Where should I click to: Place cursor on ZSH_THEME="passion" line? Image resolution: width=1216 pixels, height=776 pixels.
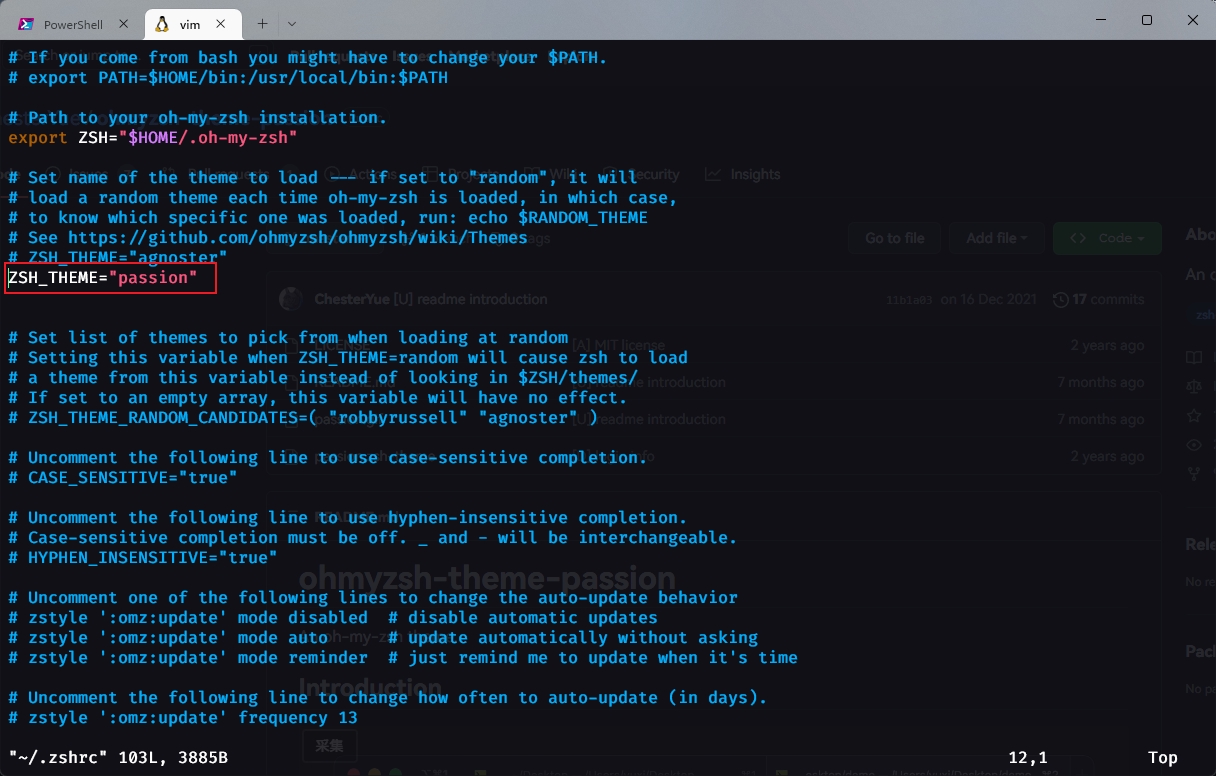click(103, 278)
